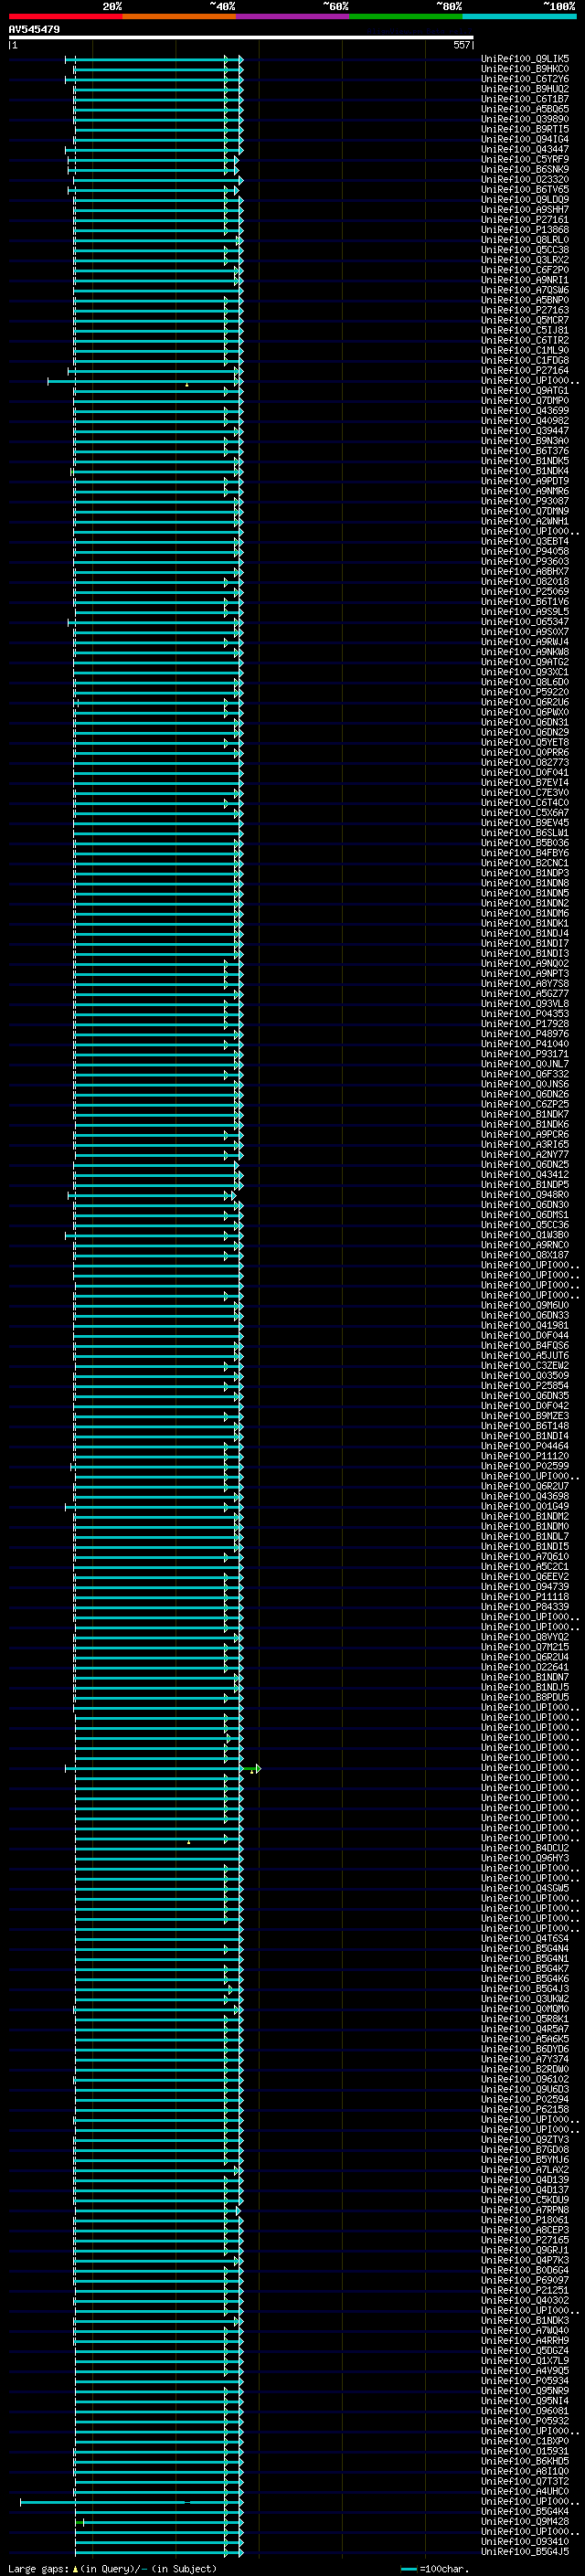Screen dimensions: 585x2576
Task: Select the UniRef100_Q1W3B0 label
Action: pyautogui.click(x=525, y=1235)
